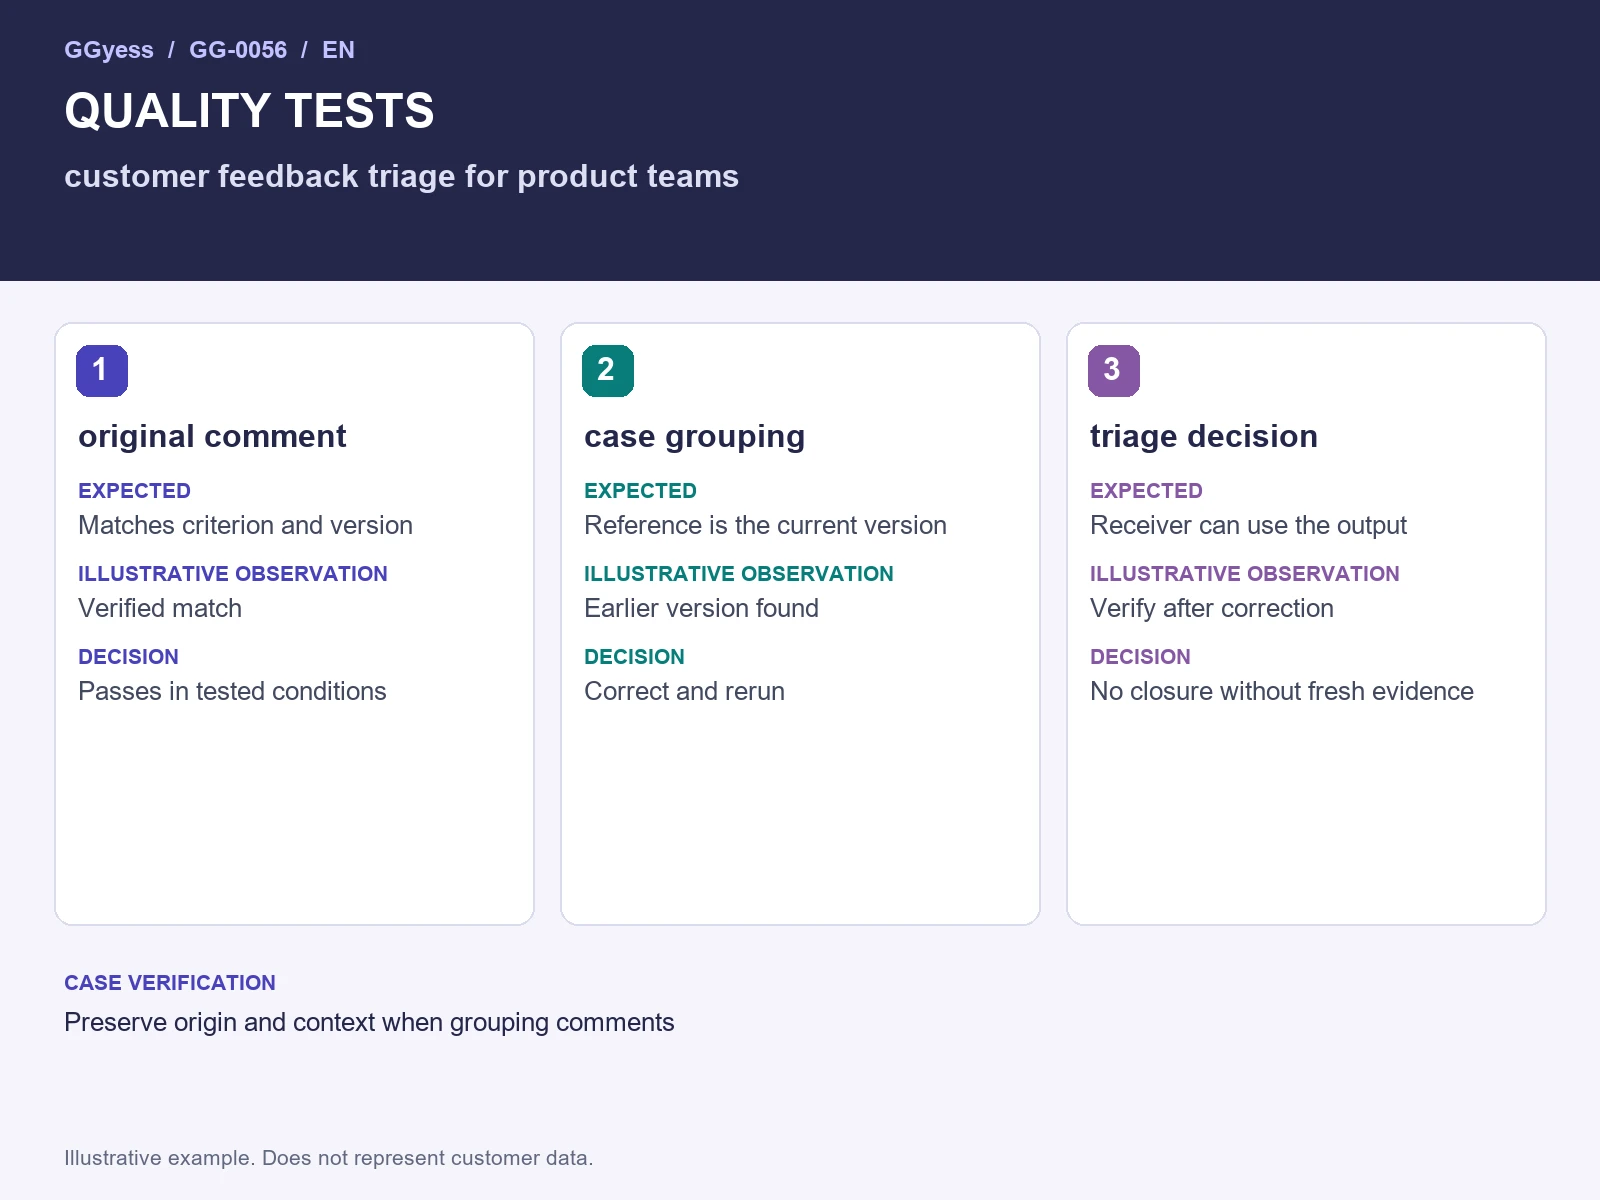Select the "Earlier version found" observation
Viewport: 1600px width, 1200px height.
tap(701, 608)
